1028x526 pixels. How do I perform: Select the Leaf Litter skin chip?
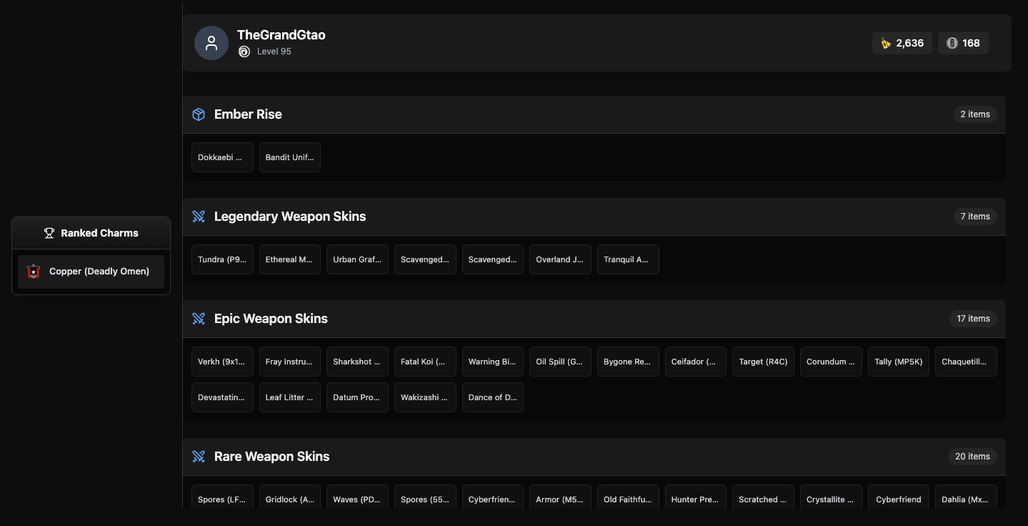tap(290, 397)
